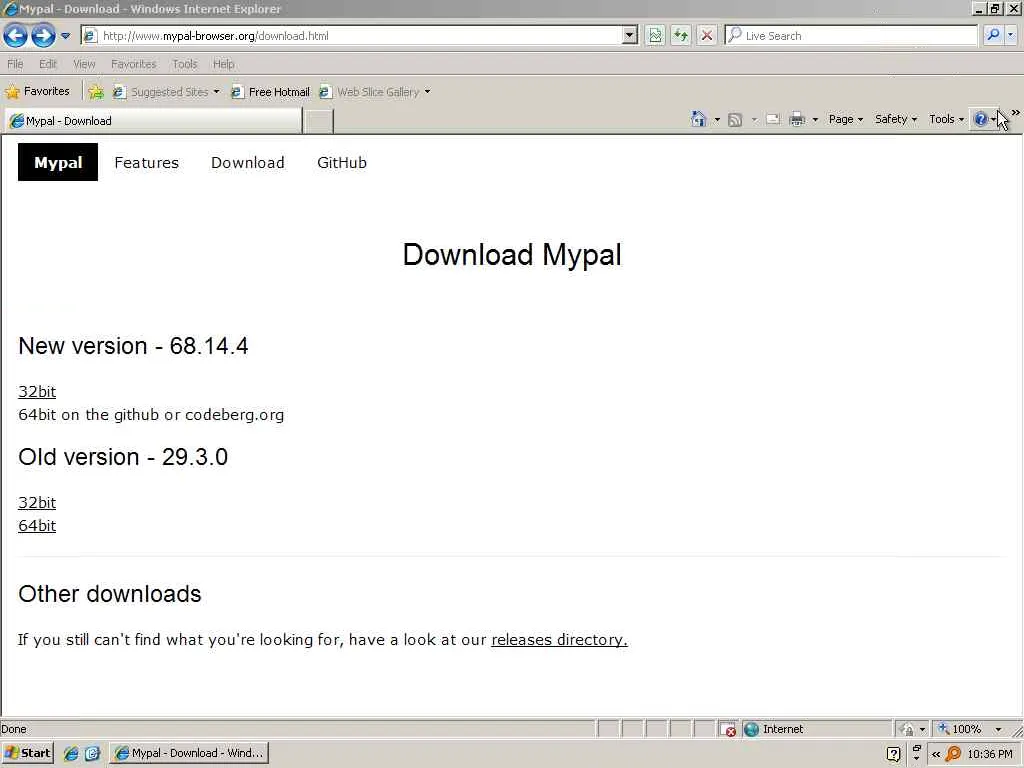The image size is (1024, 768).
Task: Open the releases directory link
Action: pos(559,639)
